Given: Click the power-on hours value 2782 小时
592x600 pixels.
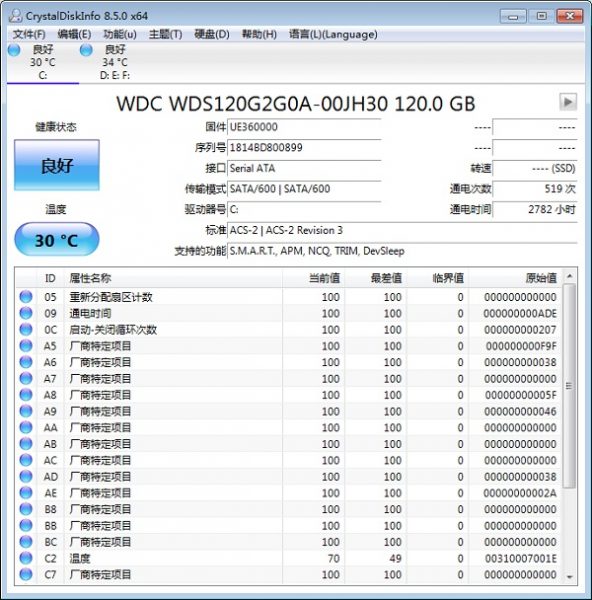Looking at the screenshot, I should [535, 210].
